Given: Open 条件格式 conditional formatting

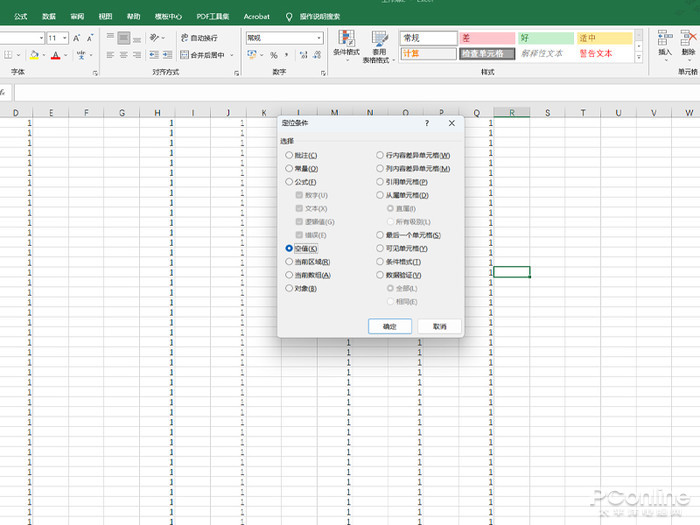Looking at the screenshot, I should pos(346,45).
